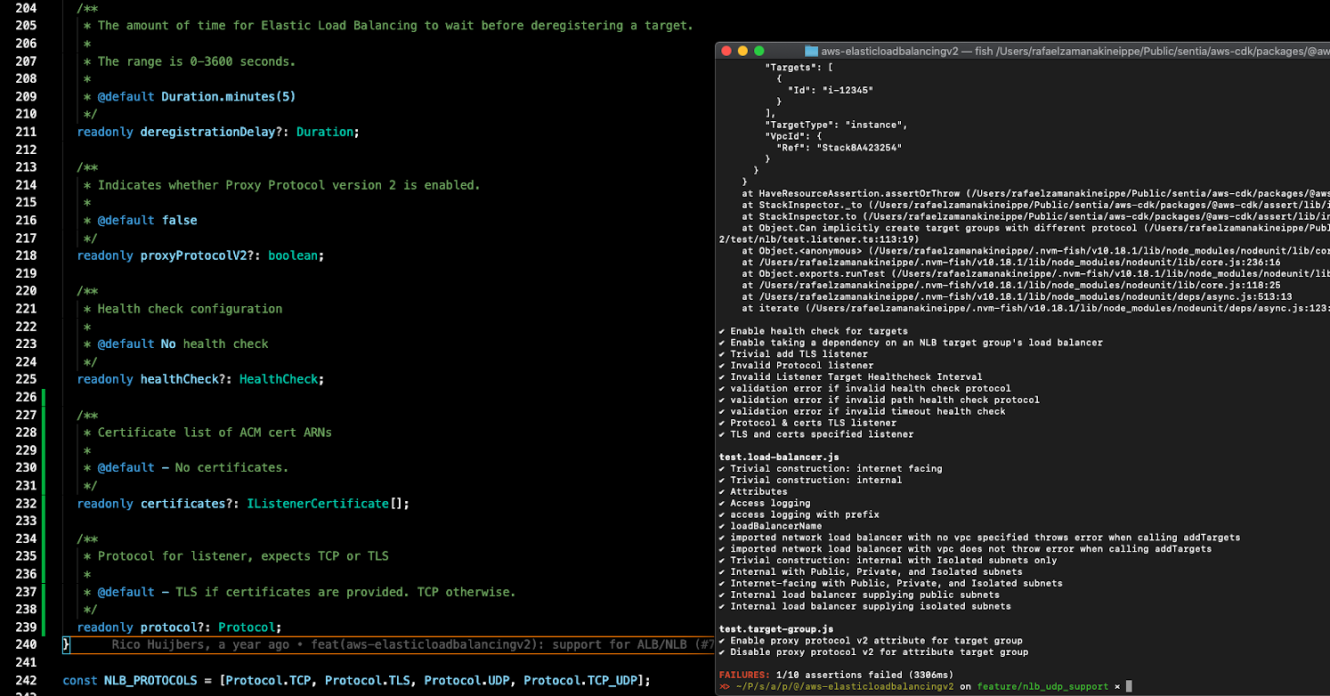Click the folder proxy icon in terminal title
The width and height of the screenshot is (1330, 696).
tap(811, 51)
